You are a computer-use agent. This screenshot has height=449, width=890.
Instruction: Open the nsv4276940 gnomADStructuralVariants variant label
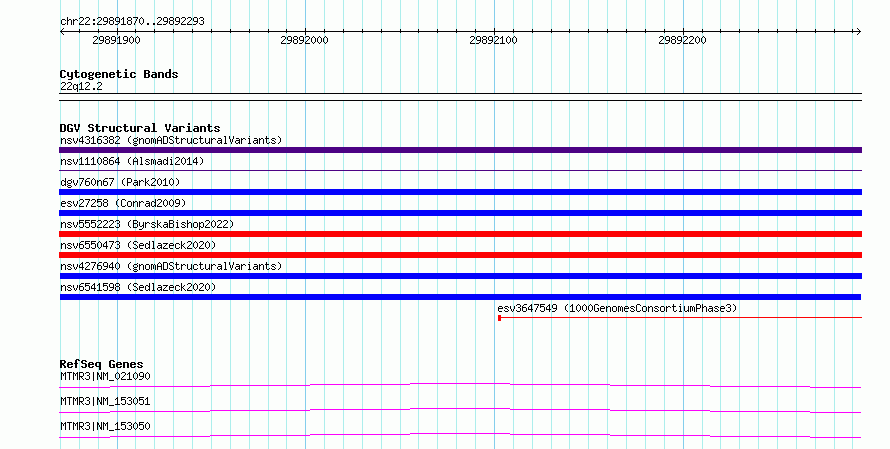(171, 266)
